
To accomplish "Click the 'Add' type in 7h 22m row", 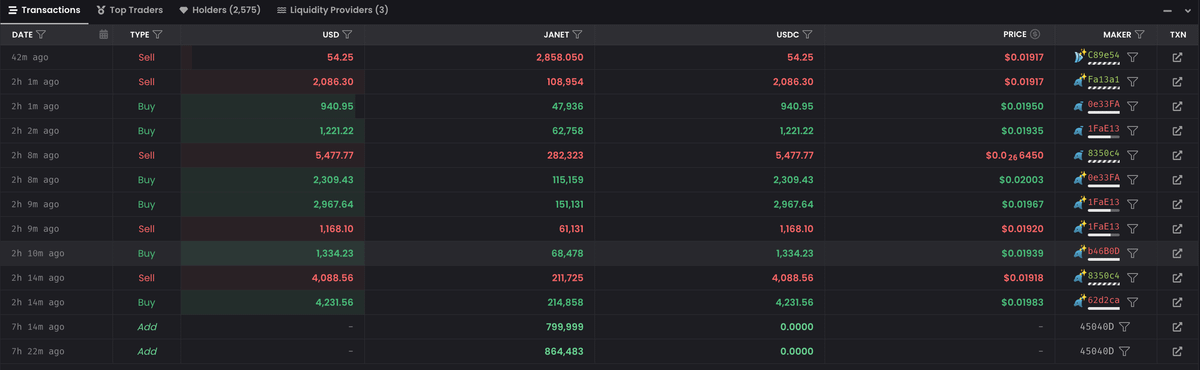I will point(147,351).
